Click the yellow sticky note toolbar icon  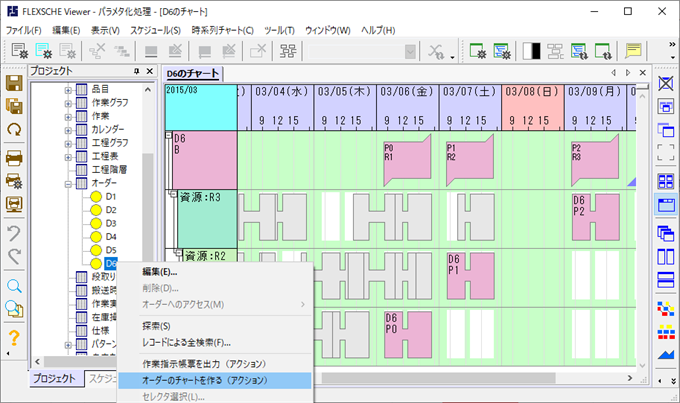click(x=633, y=51)
